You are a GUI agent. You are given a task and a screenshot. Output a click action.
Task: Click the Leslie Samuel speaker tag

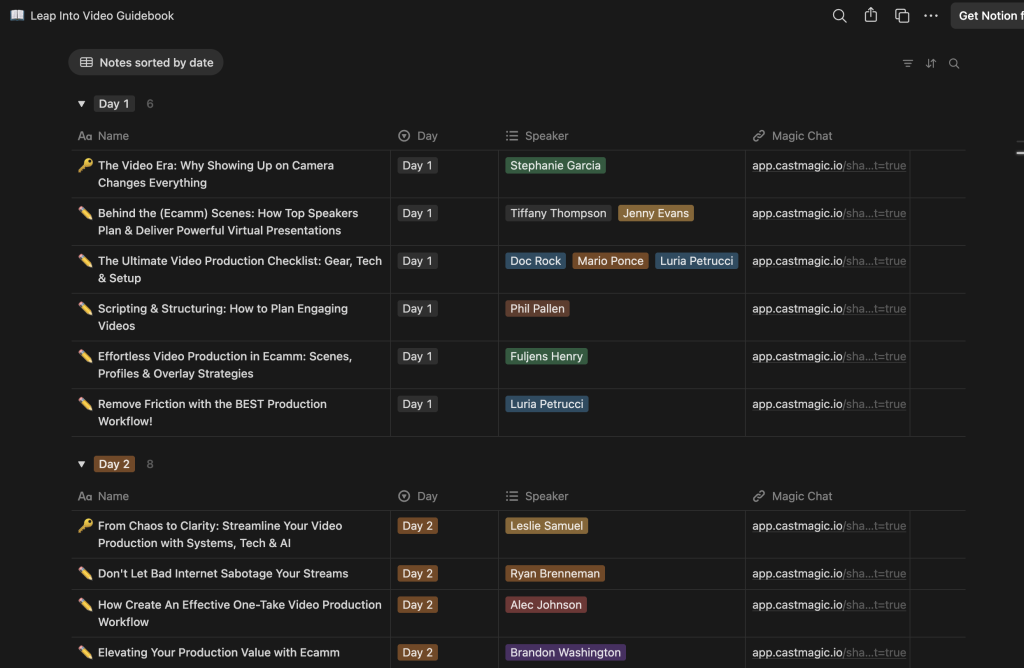pos(547,526)
